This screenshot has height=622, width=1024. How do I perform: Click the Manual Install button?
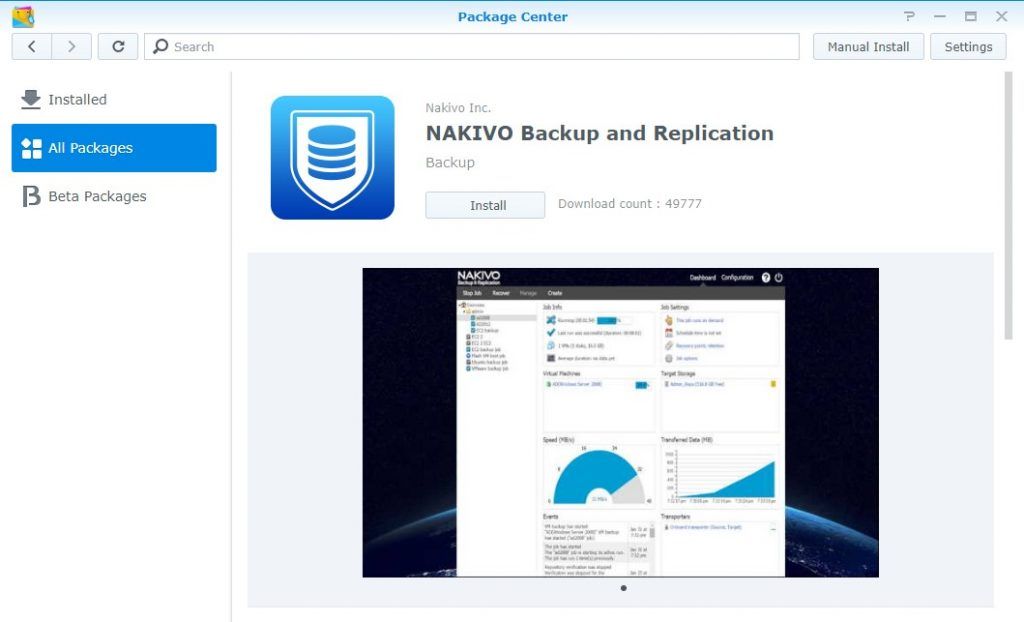pyautogui.click(x=868, y=46)
